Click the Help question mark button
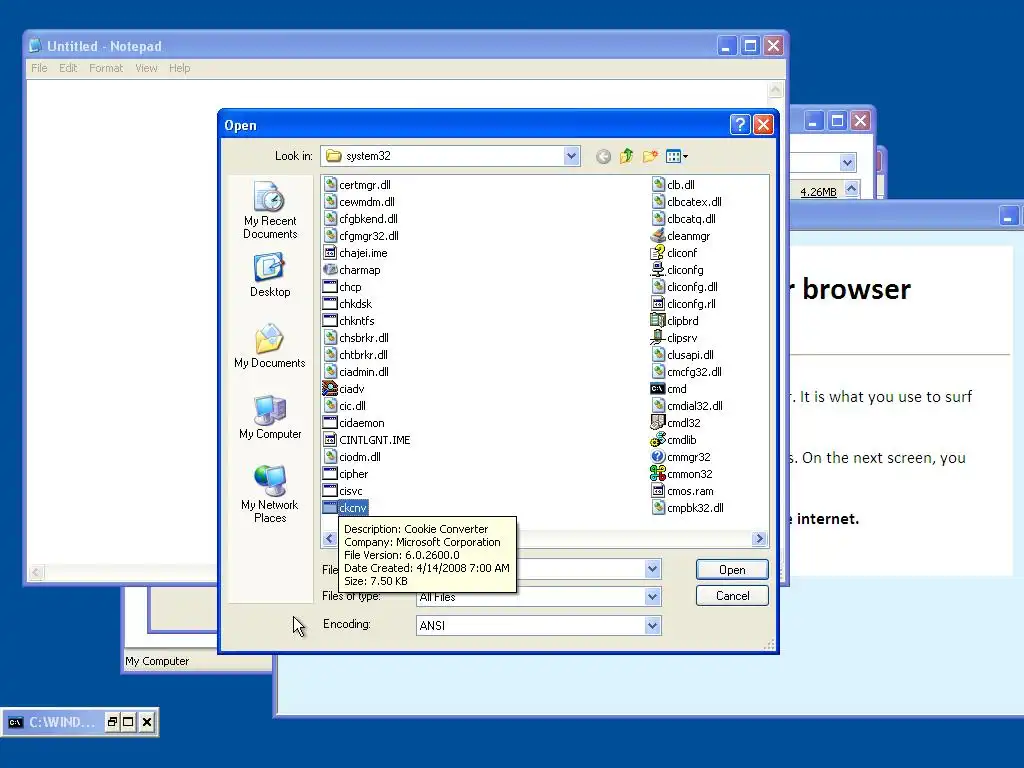 [739, 125]
